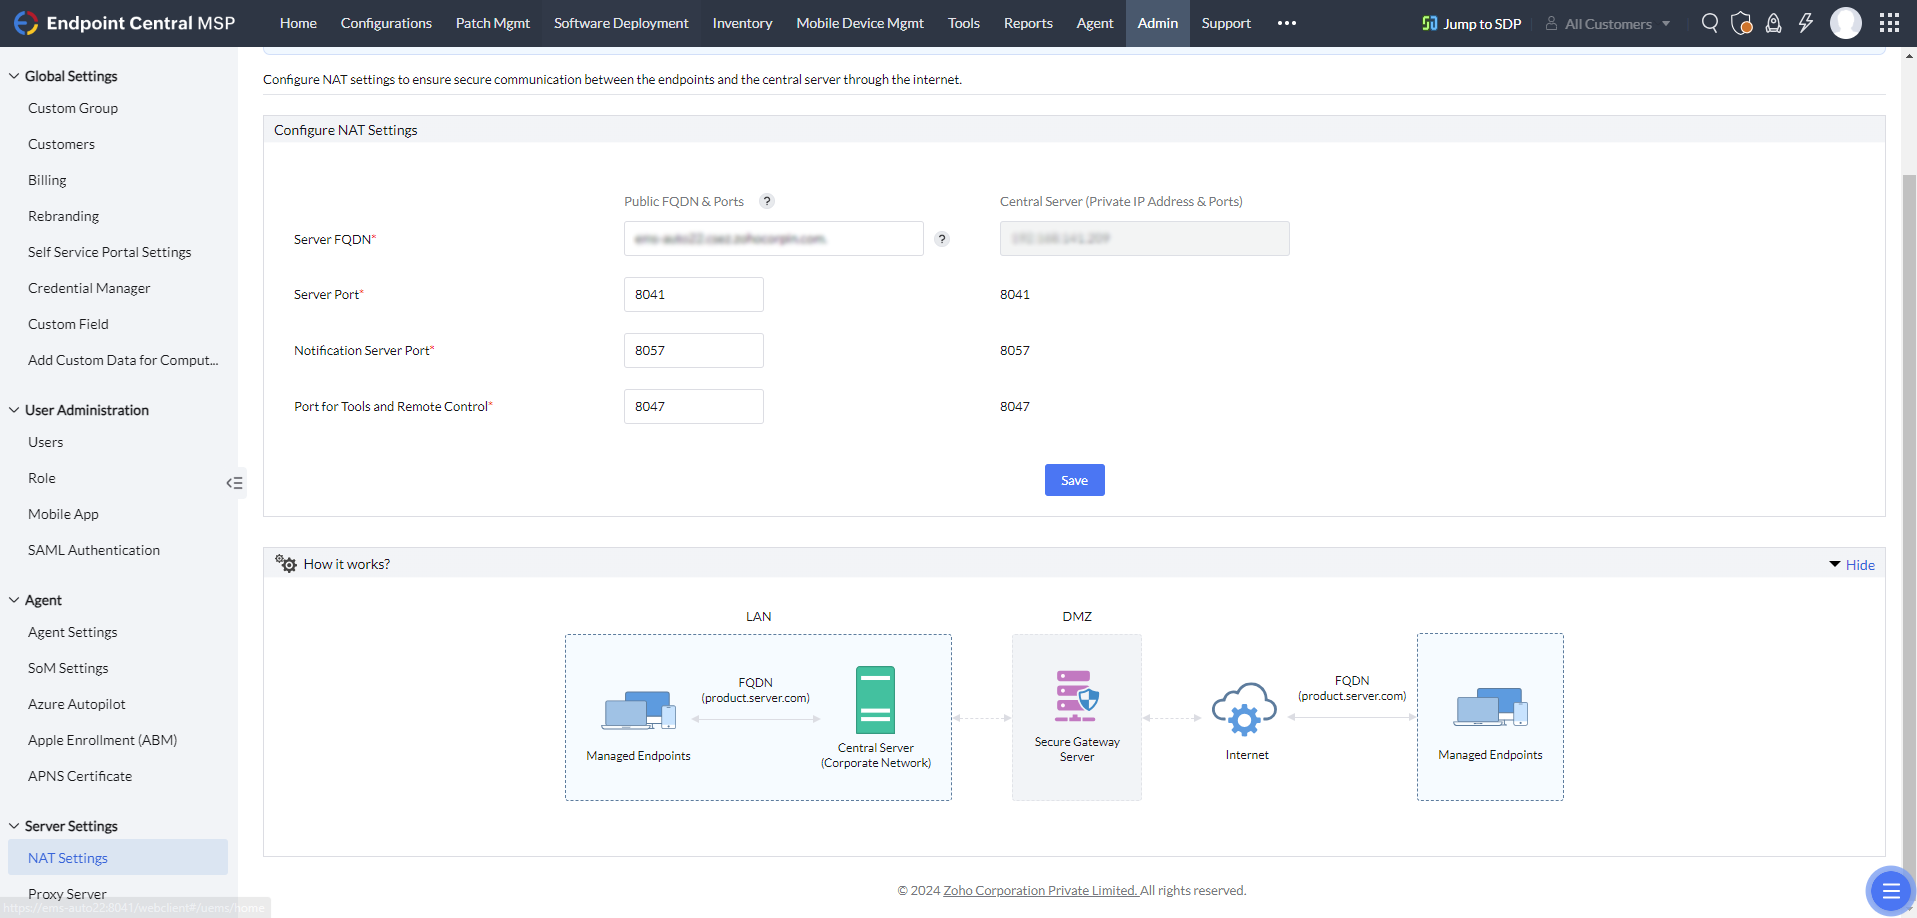Click the lightning bolt quick actions icon
Screen dimensions: 1917x918
1805,23
